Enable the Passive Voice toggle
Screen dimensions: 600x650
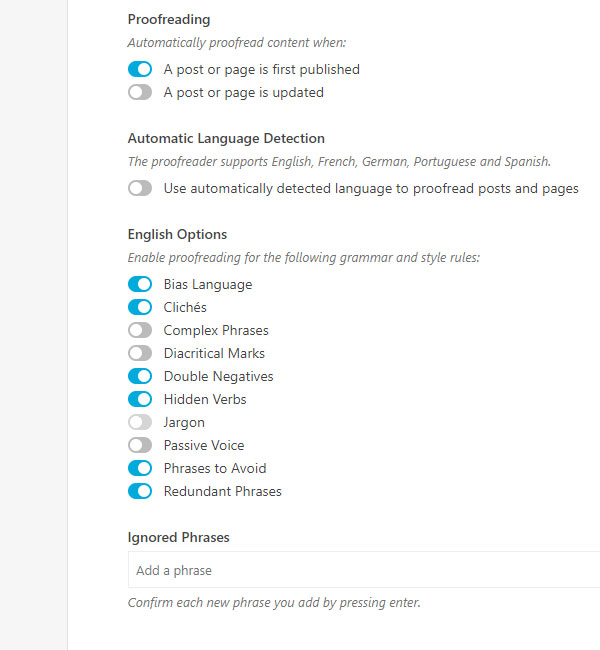tap(140, 446)
